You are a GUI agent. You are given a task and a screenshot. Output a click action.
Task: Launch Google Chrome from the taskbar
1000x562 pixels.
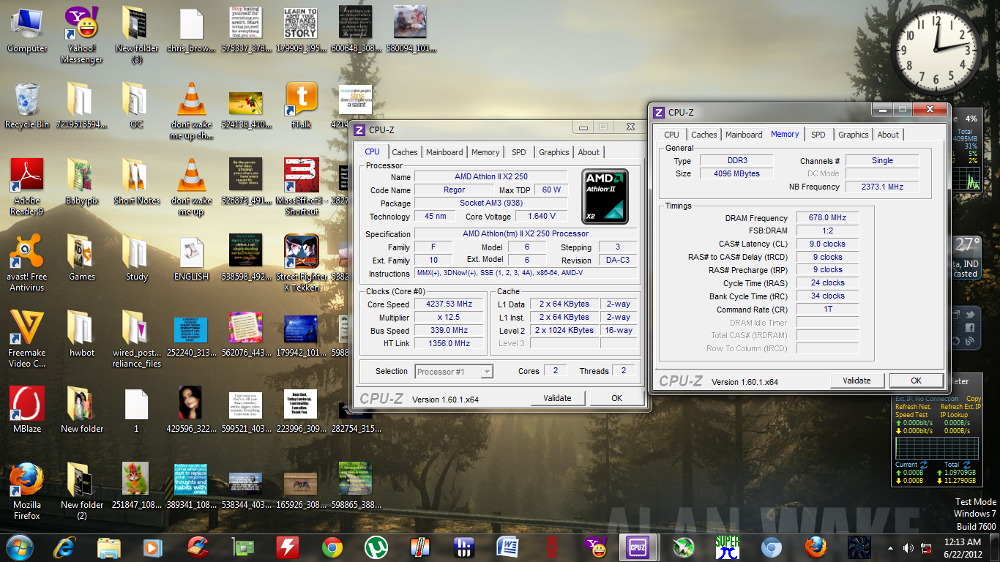[x=332, y=547]
